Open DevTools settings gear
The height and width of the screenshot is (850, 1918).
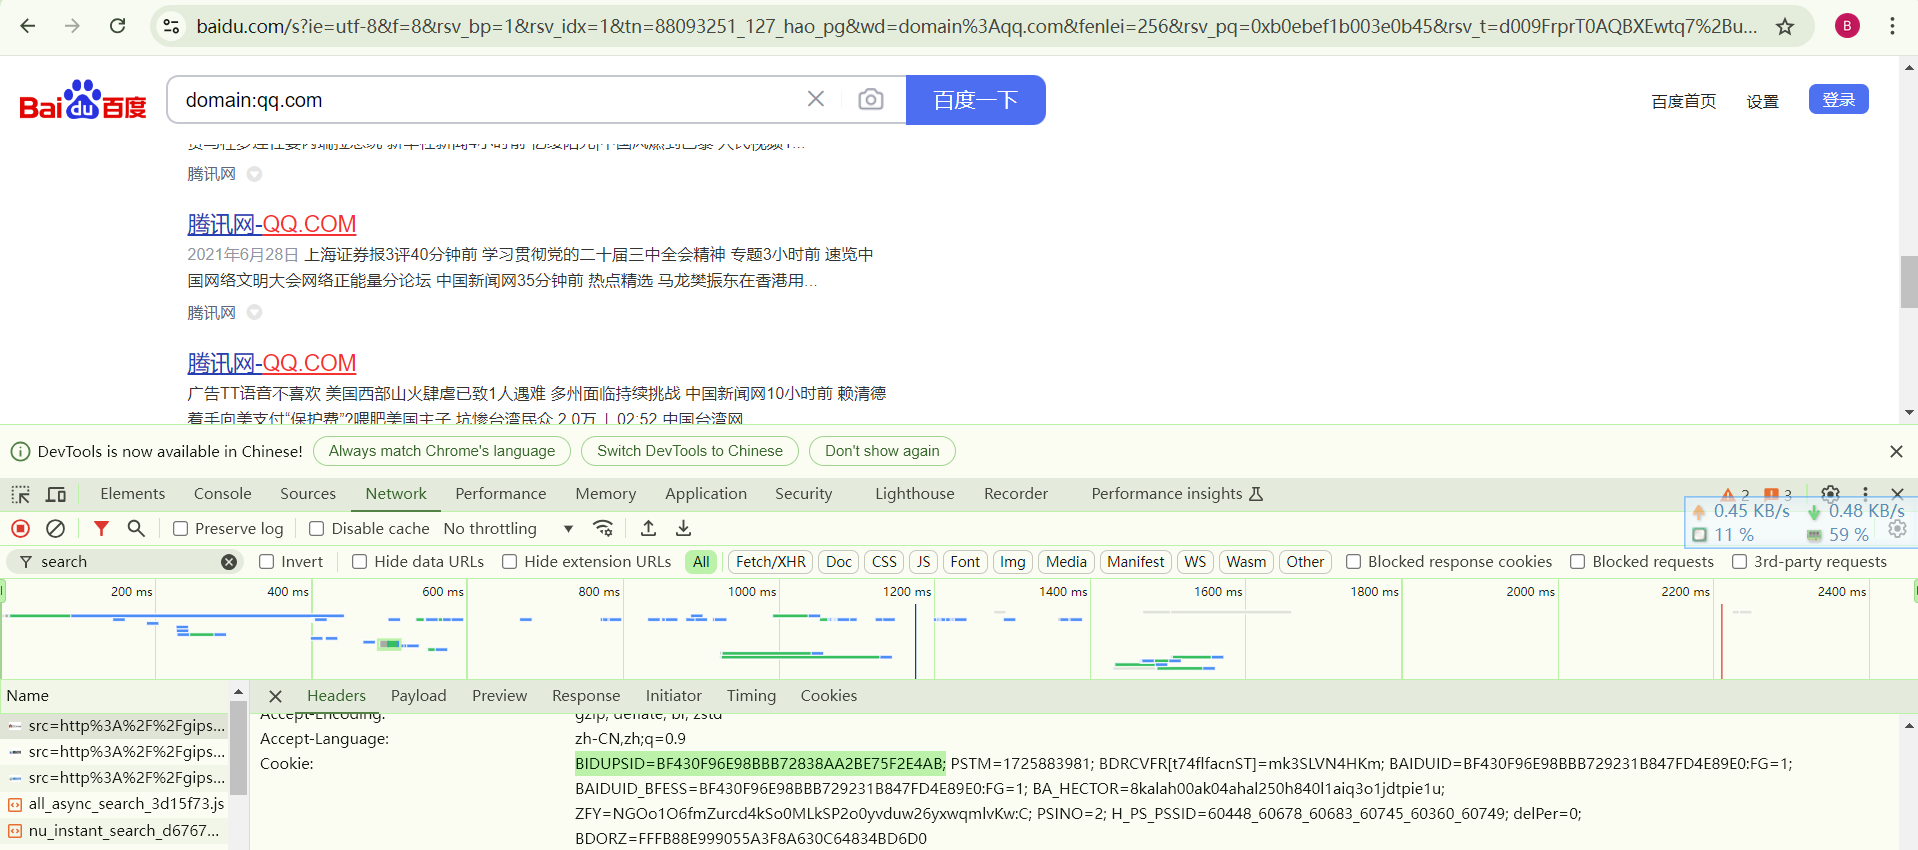[1830, 493]
